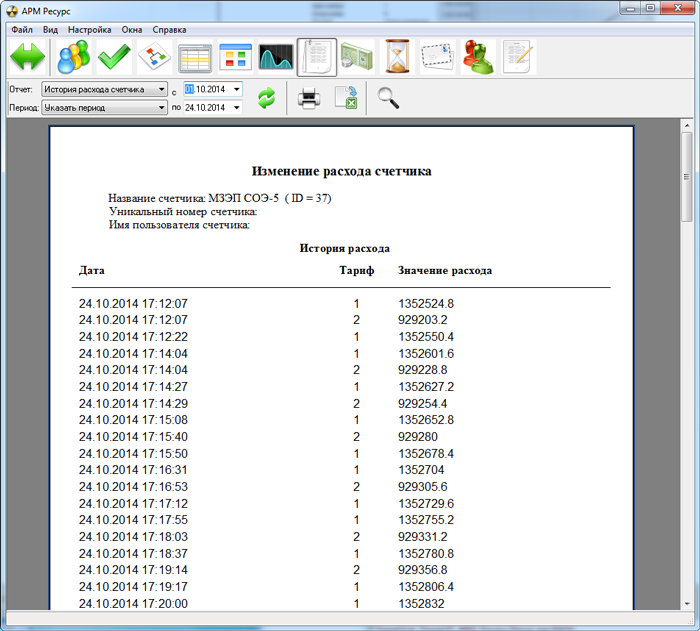Click the value 929331.2
Viewport: 700px width, 631px height.
pos(422,537)
